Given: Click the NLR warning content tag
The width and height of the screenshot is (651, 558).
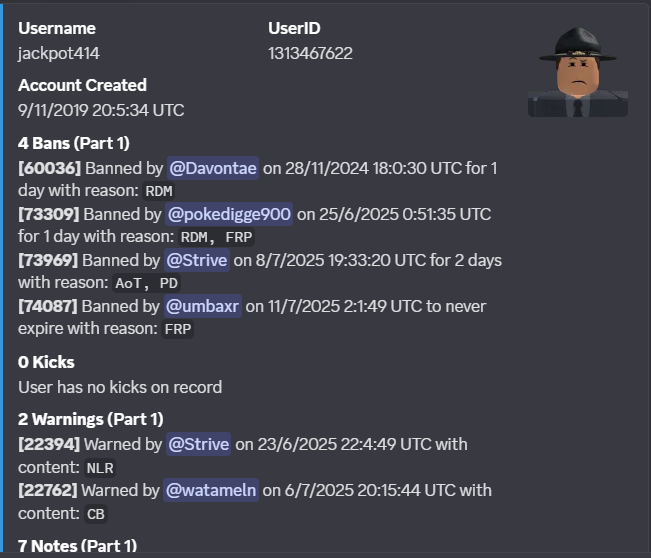Looking at the screenshot, I should (x=100, y=468).
